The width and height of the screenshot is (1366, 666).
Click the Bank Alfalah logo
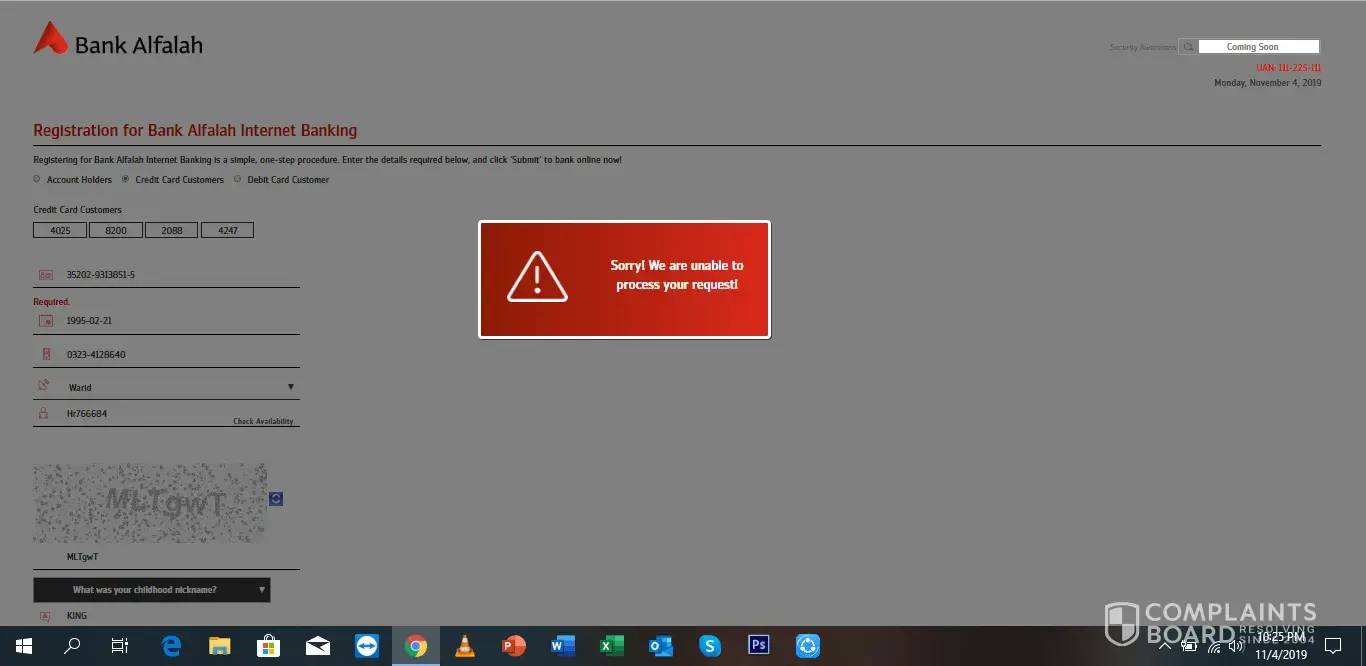pyautogui.click(x=118, y=40)
